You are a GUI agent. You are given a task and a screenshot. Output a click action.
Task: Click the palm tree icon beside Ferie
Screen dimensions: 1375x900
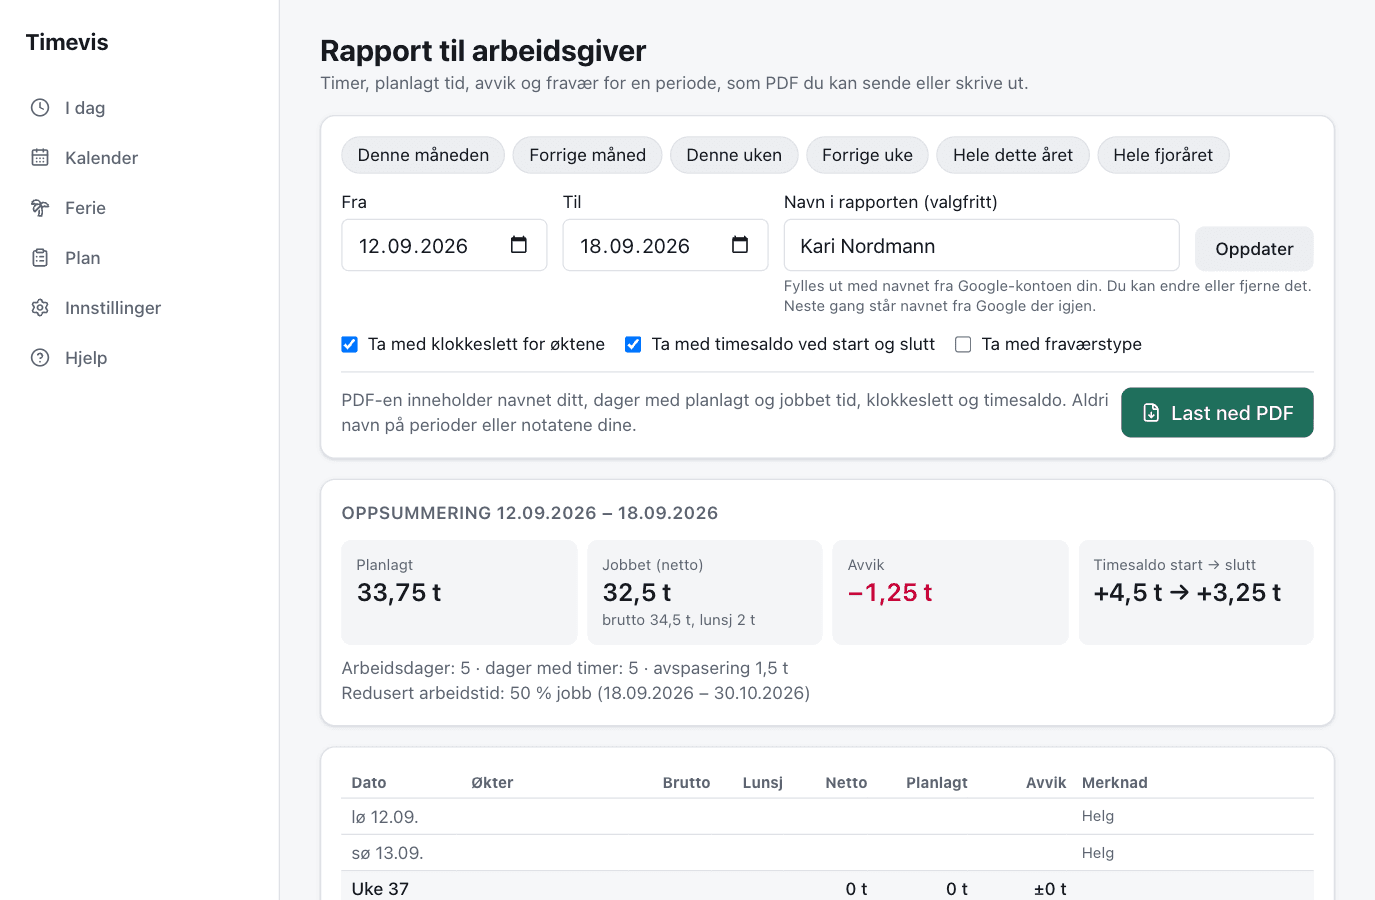pyautogui.click(x=40, y=207)
